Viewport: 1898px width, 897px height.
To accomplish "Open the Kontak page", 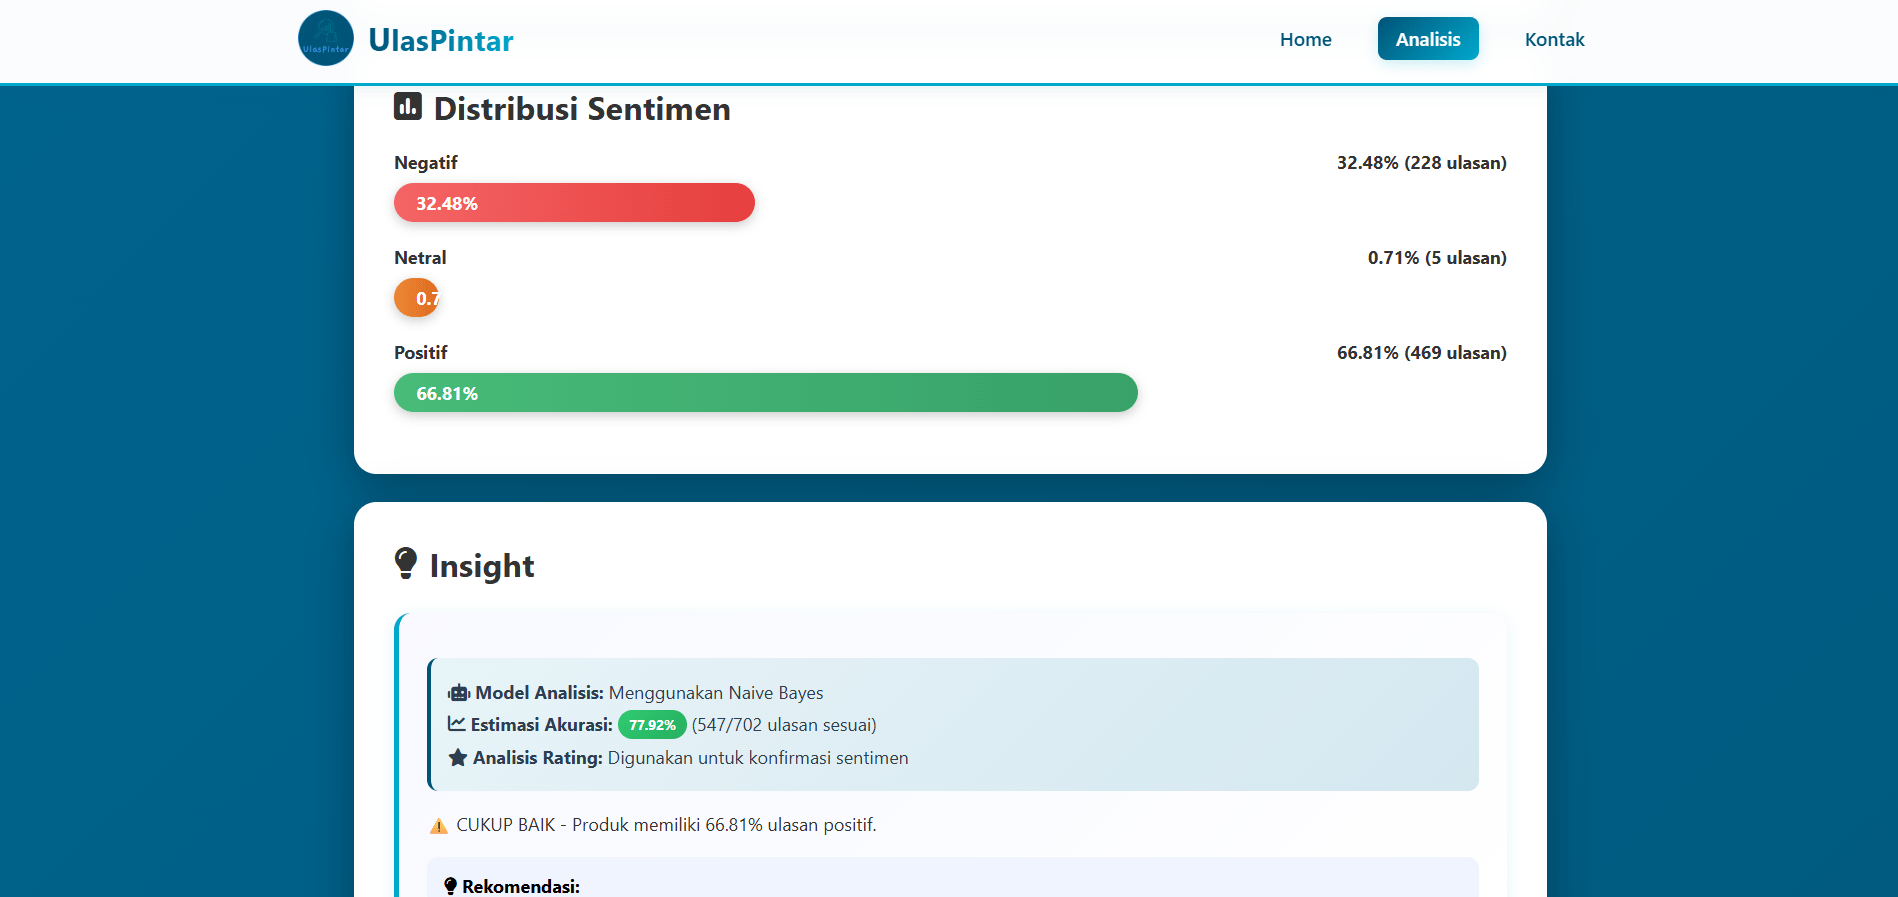I will pos(1554,39).
